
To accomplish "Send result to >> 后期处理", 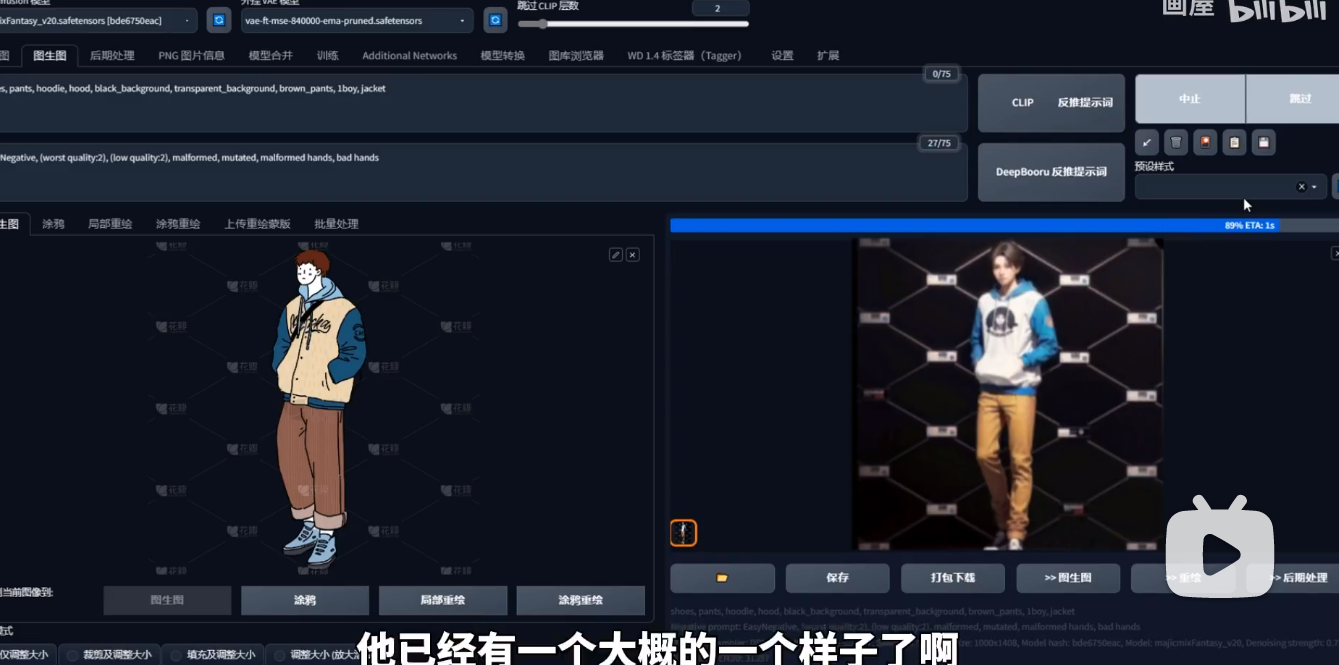I will click(1293, 578).
